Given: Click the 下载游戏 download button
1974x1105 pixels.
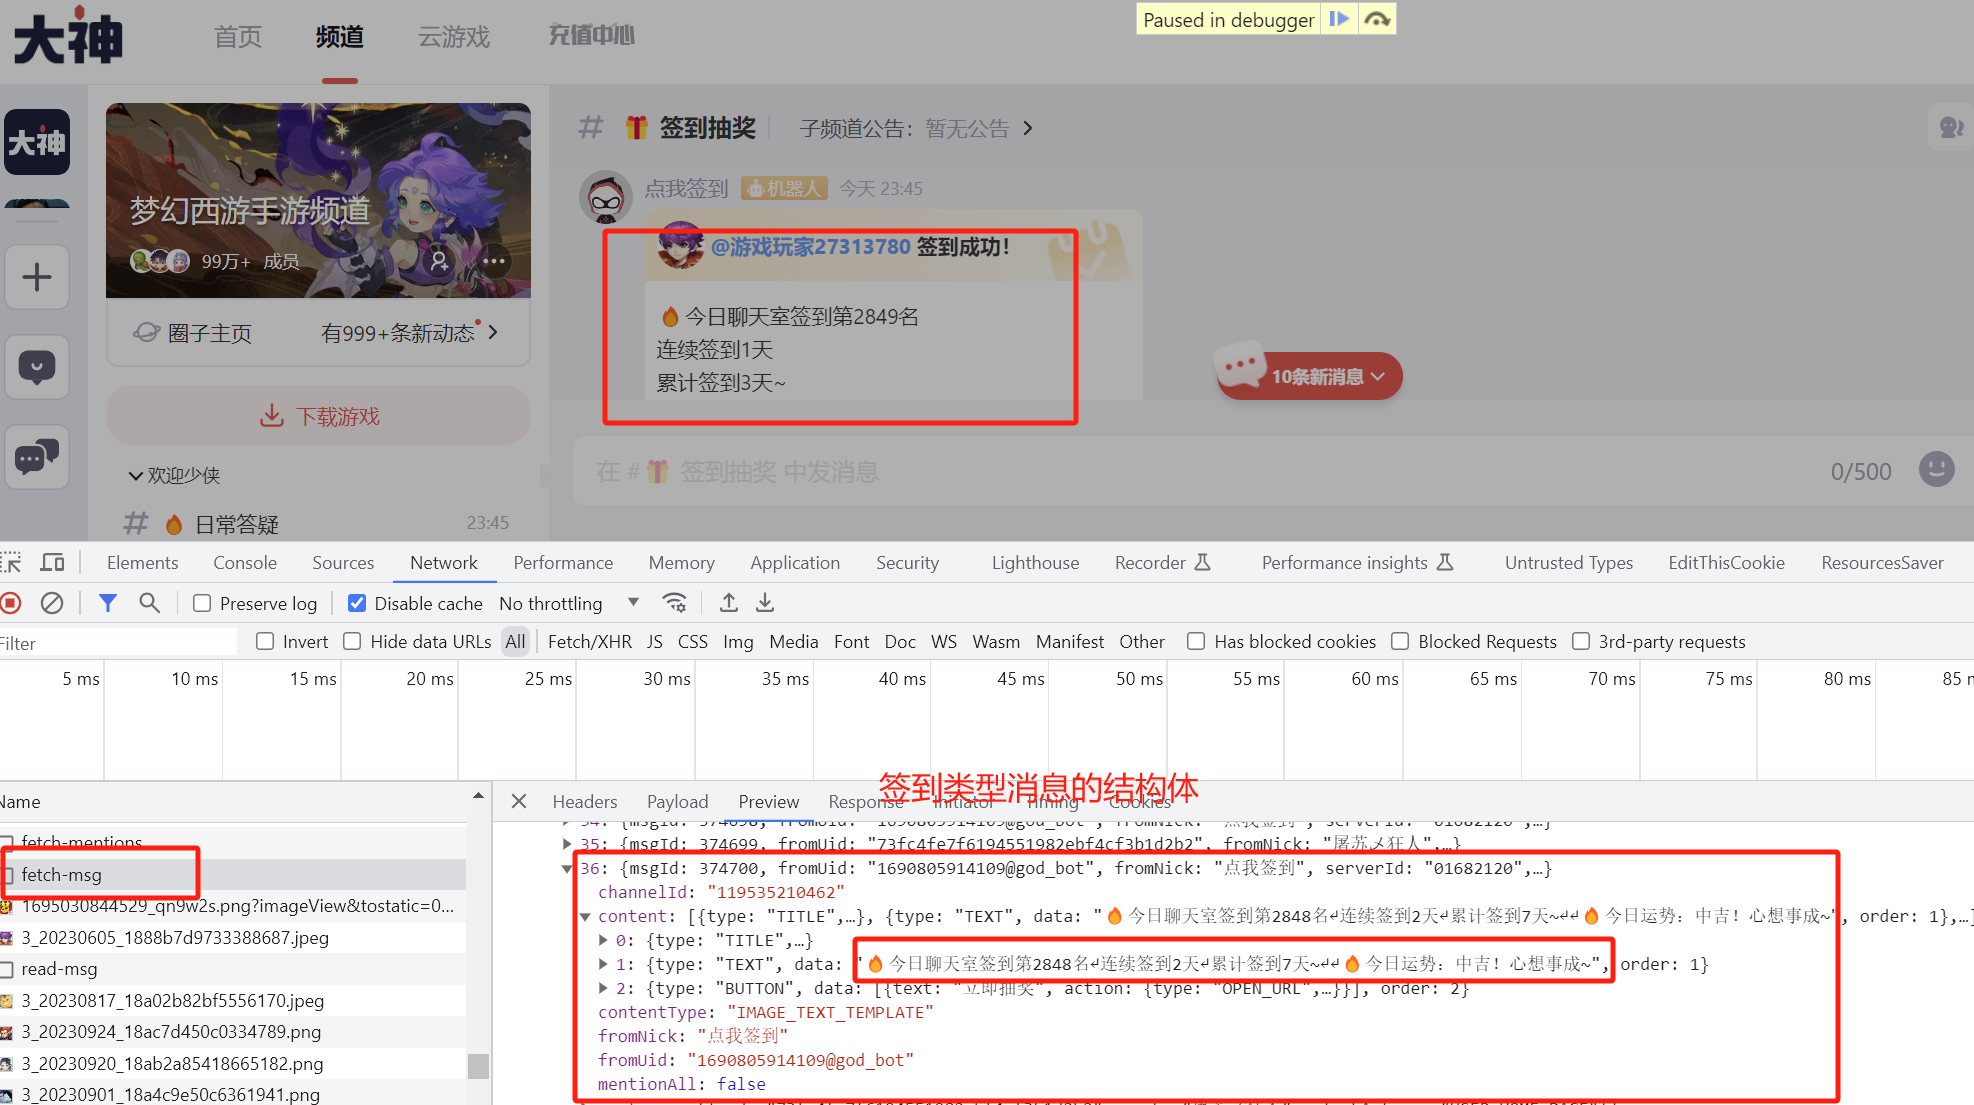Looking at the screenshot, I should pos(318,416).
